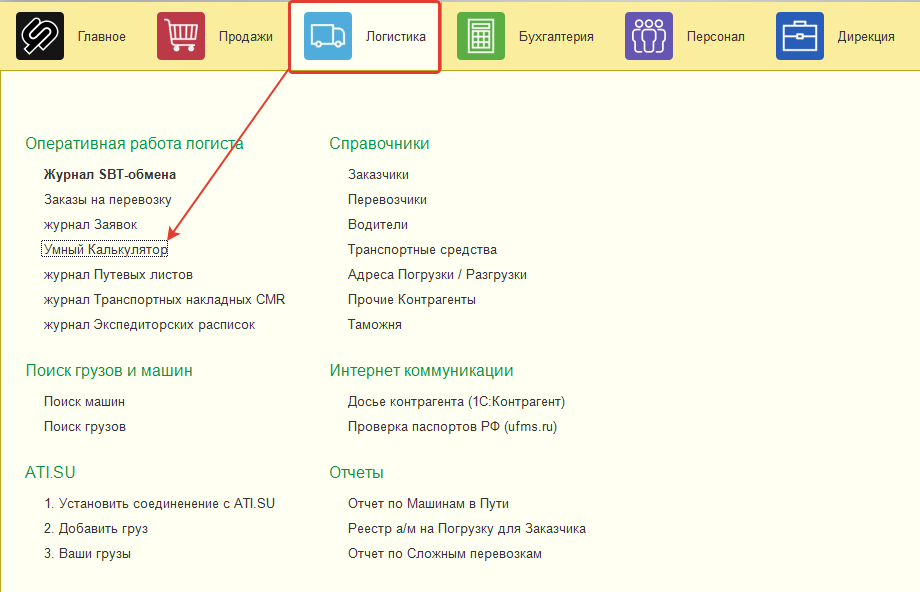Open Прочие Контрагенты directory
920x592 pixels.
point(411,300)
